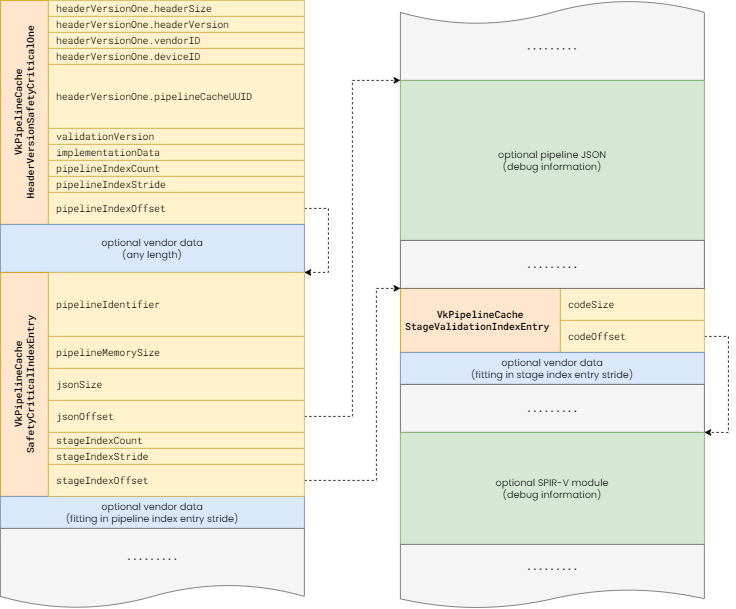
Task: Select the jsonSize field
Action: [x=176, y=384]
